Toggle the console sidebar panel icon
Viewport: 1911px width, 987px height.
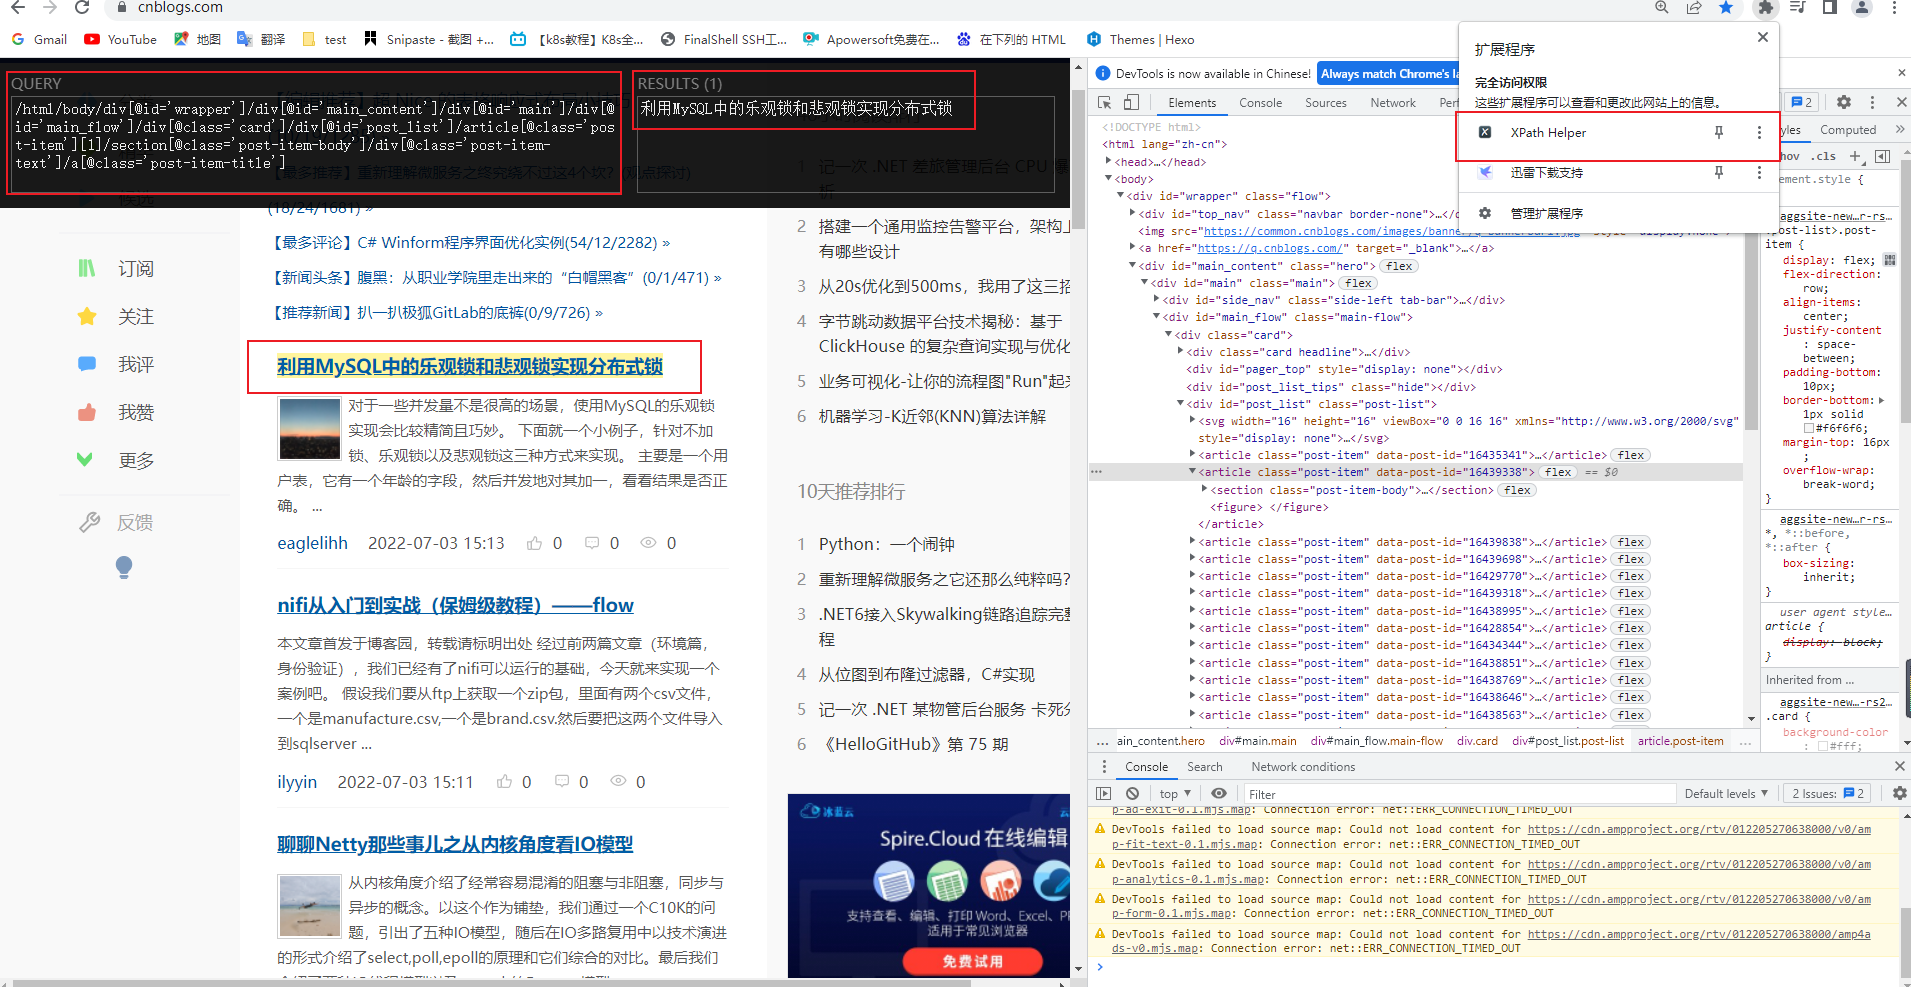[x=1104, y=794]
